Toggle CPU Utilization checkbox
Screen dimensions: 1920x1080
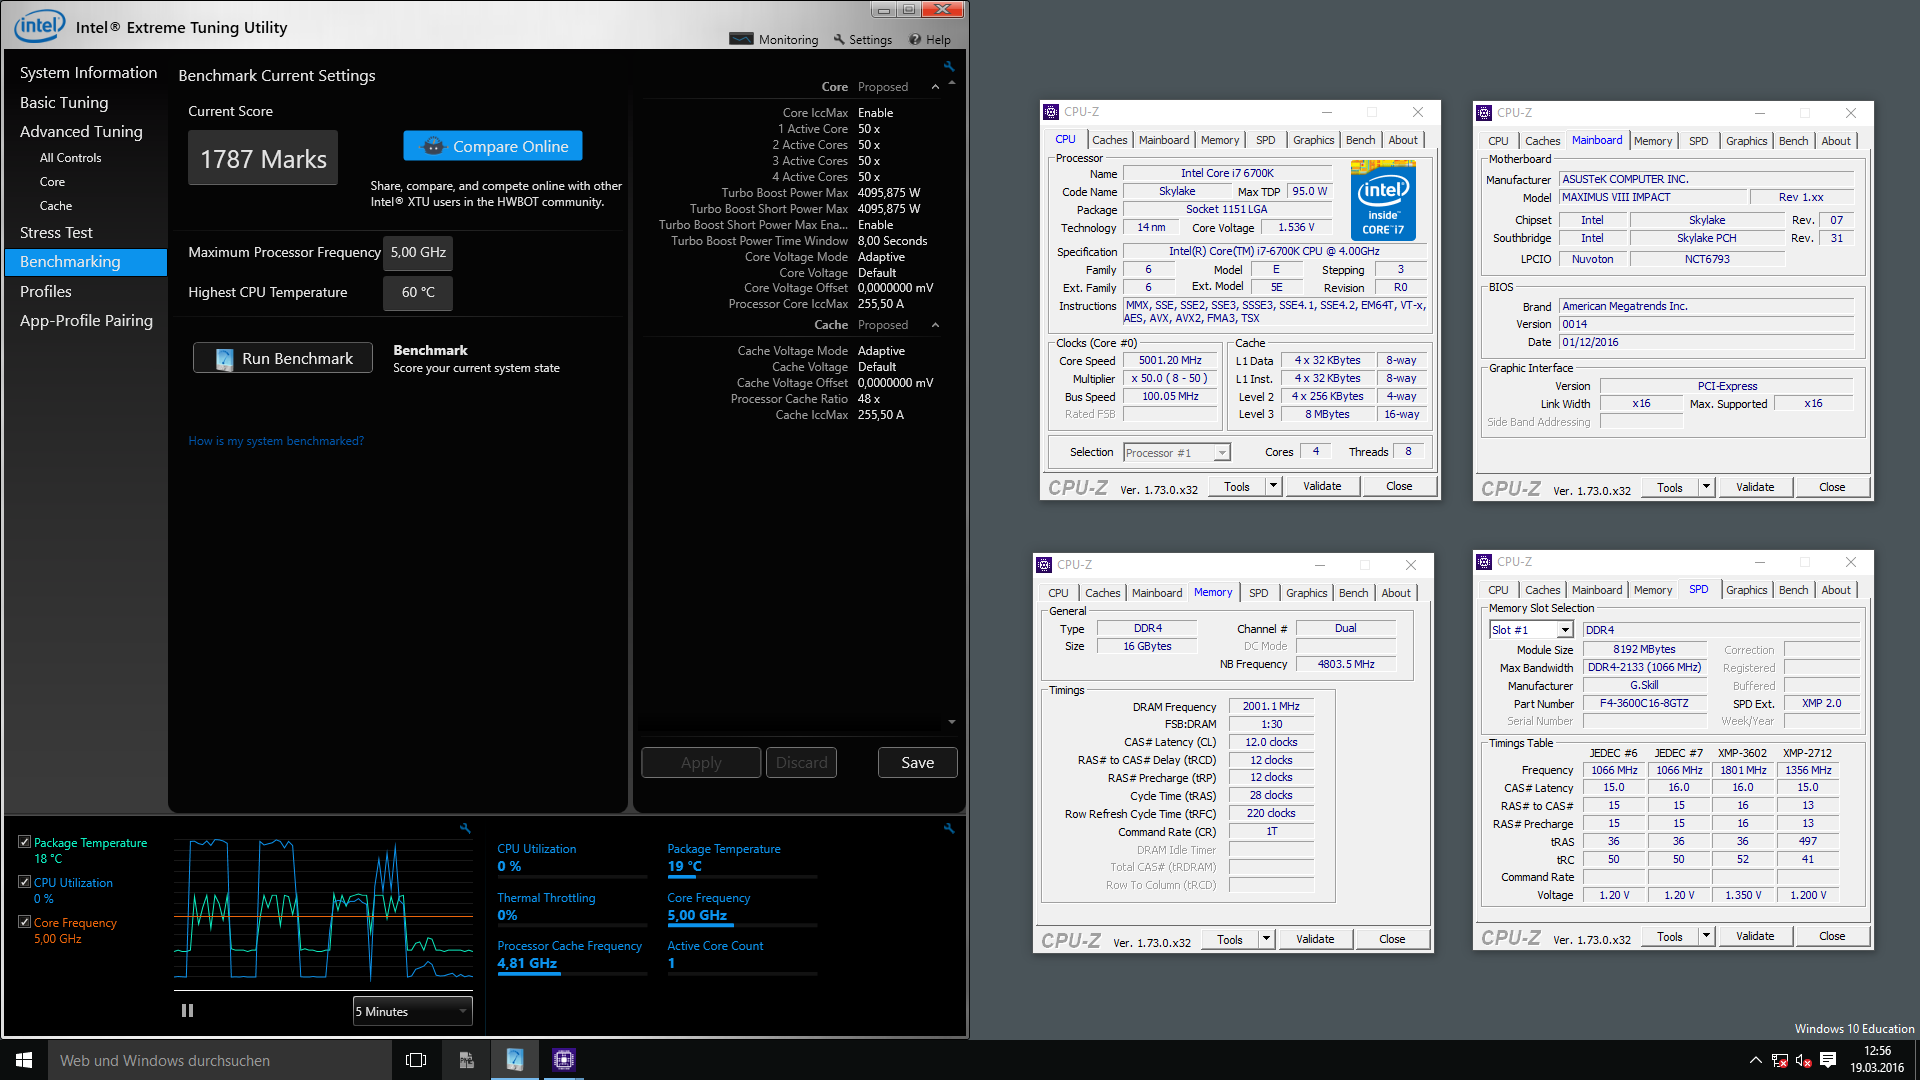pyautogui.click(x=24, y=882)
